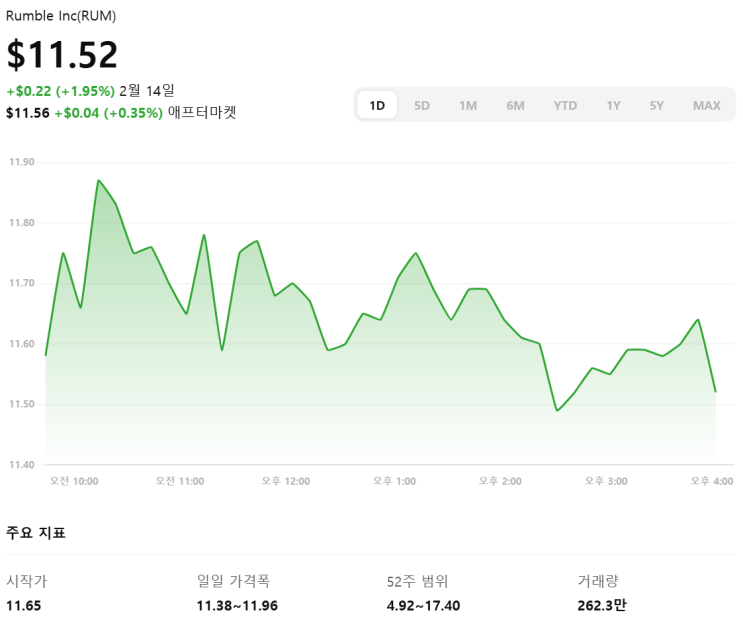The height and width of the screenshot is (627, 743).
Task: Click the 11.80 y-axis label
Action: (x=22, y=222)
